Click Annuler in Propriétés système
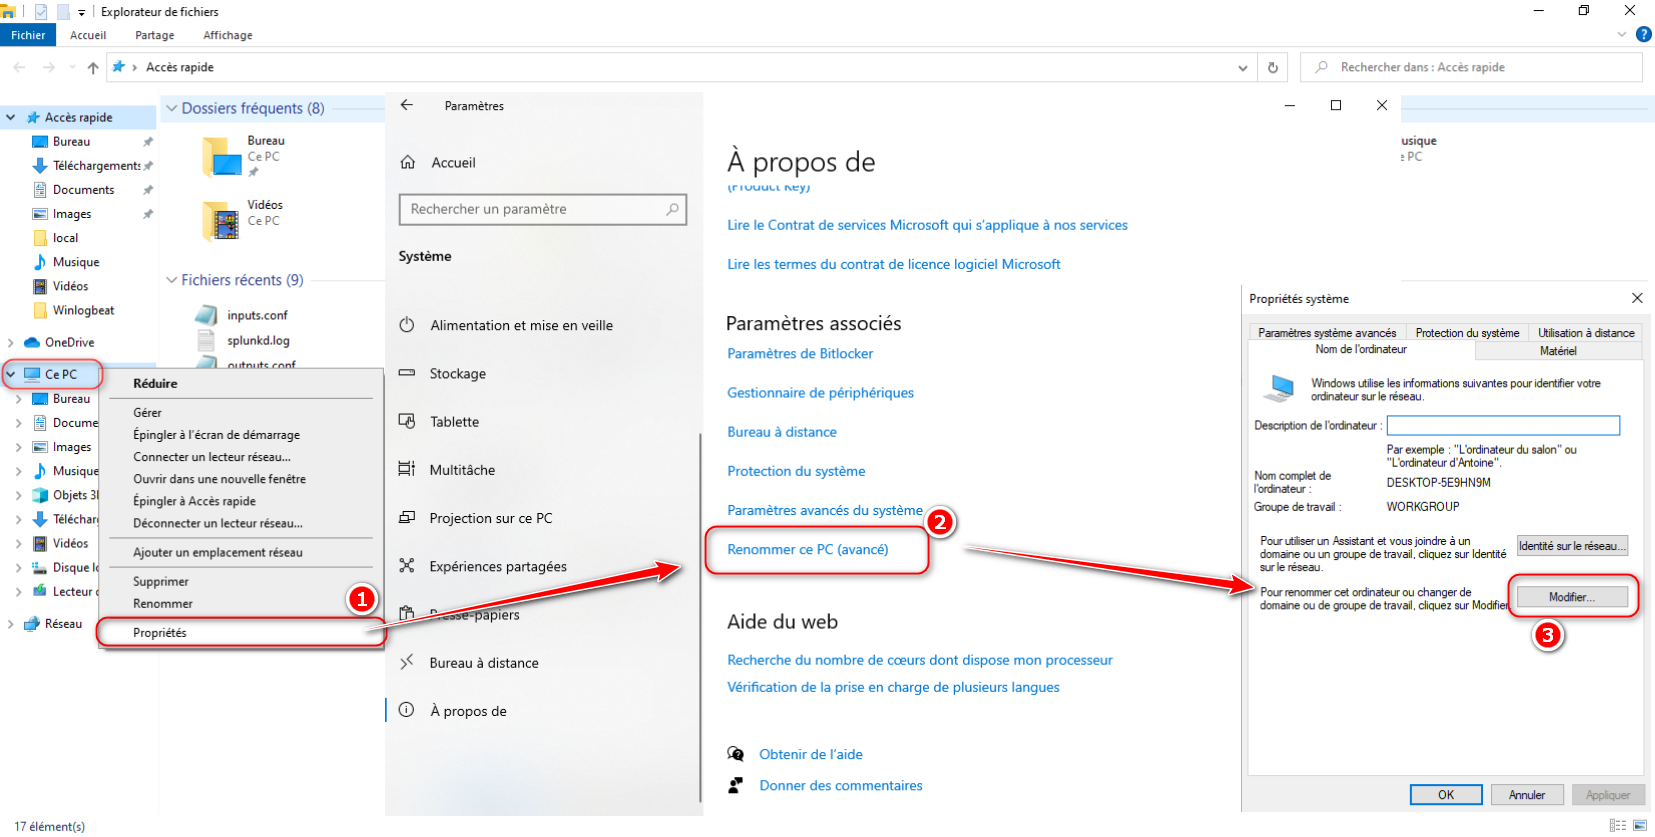The width and height of the screenshot is (1655, 837). pos(1527,795)
